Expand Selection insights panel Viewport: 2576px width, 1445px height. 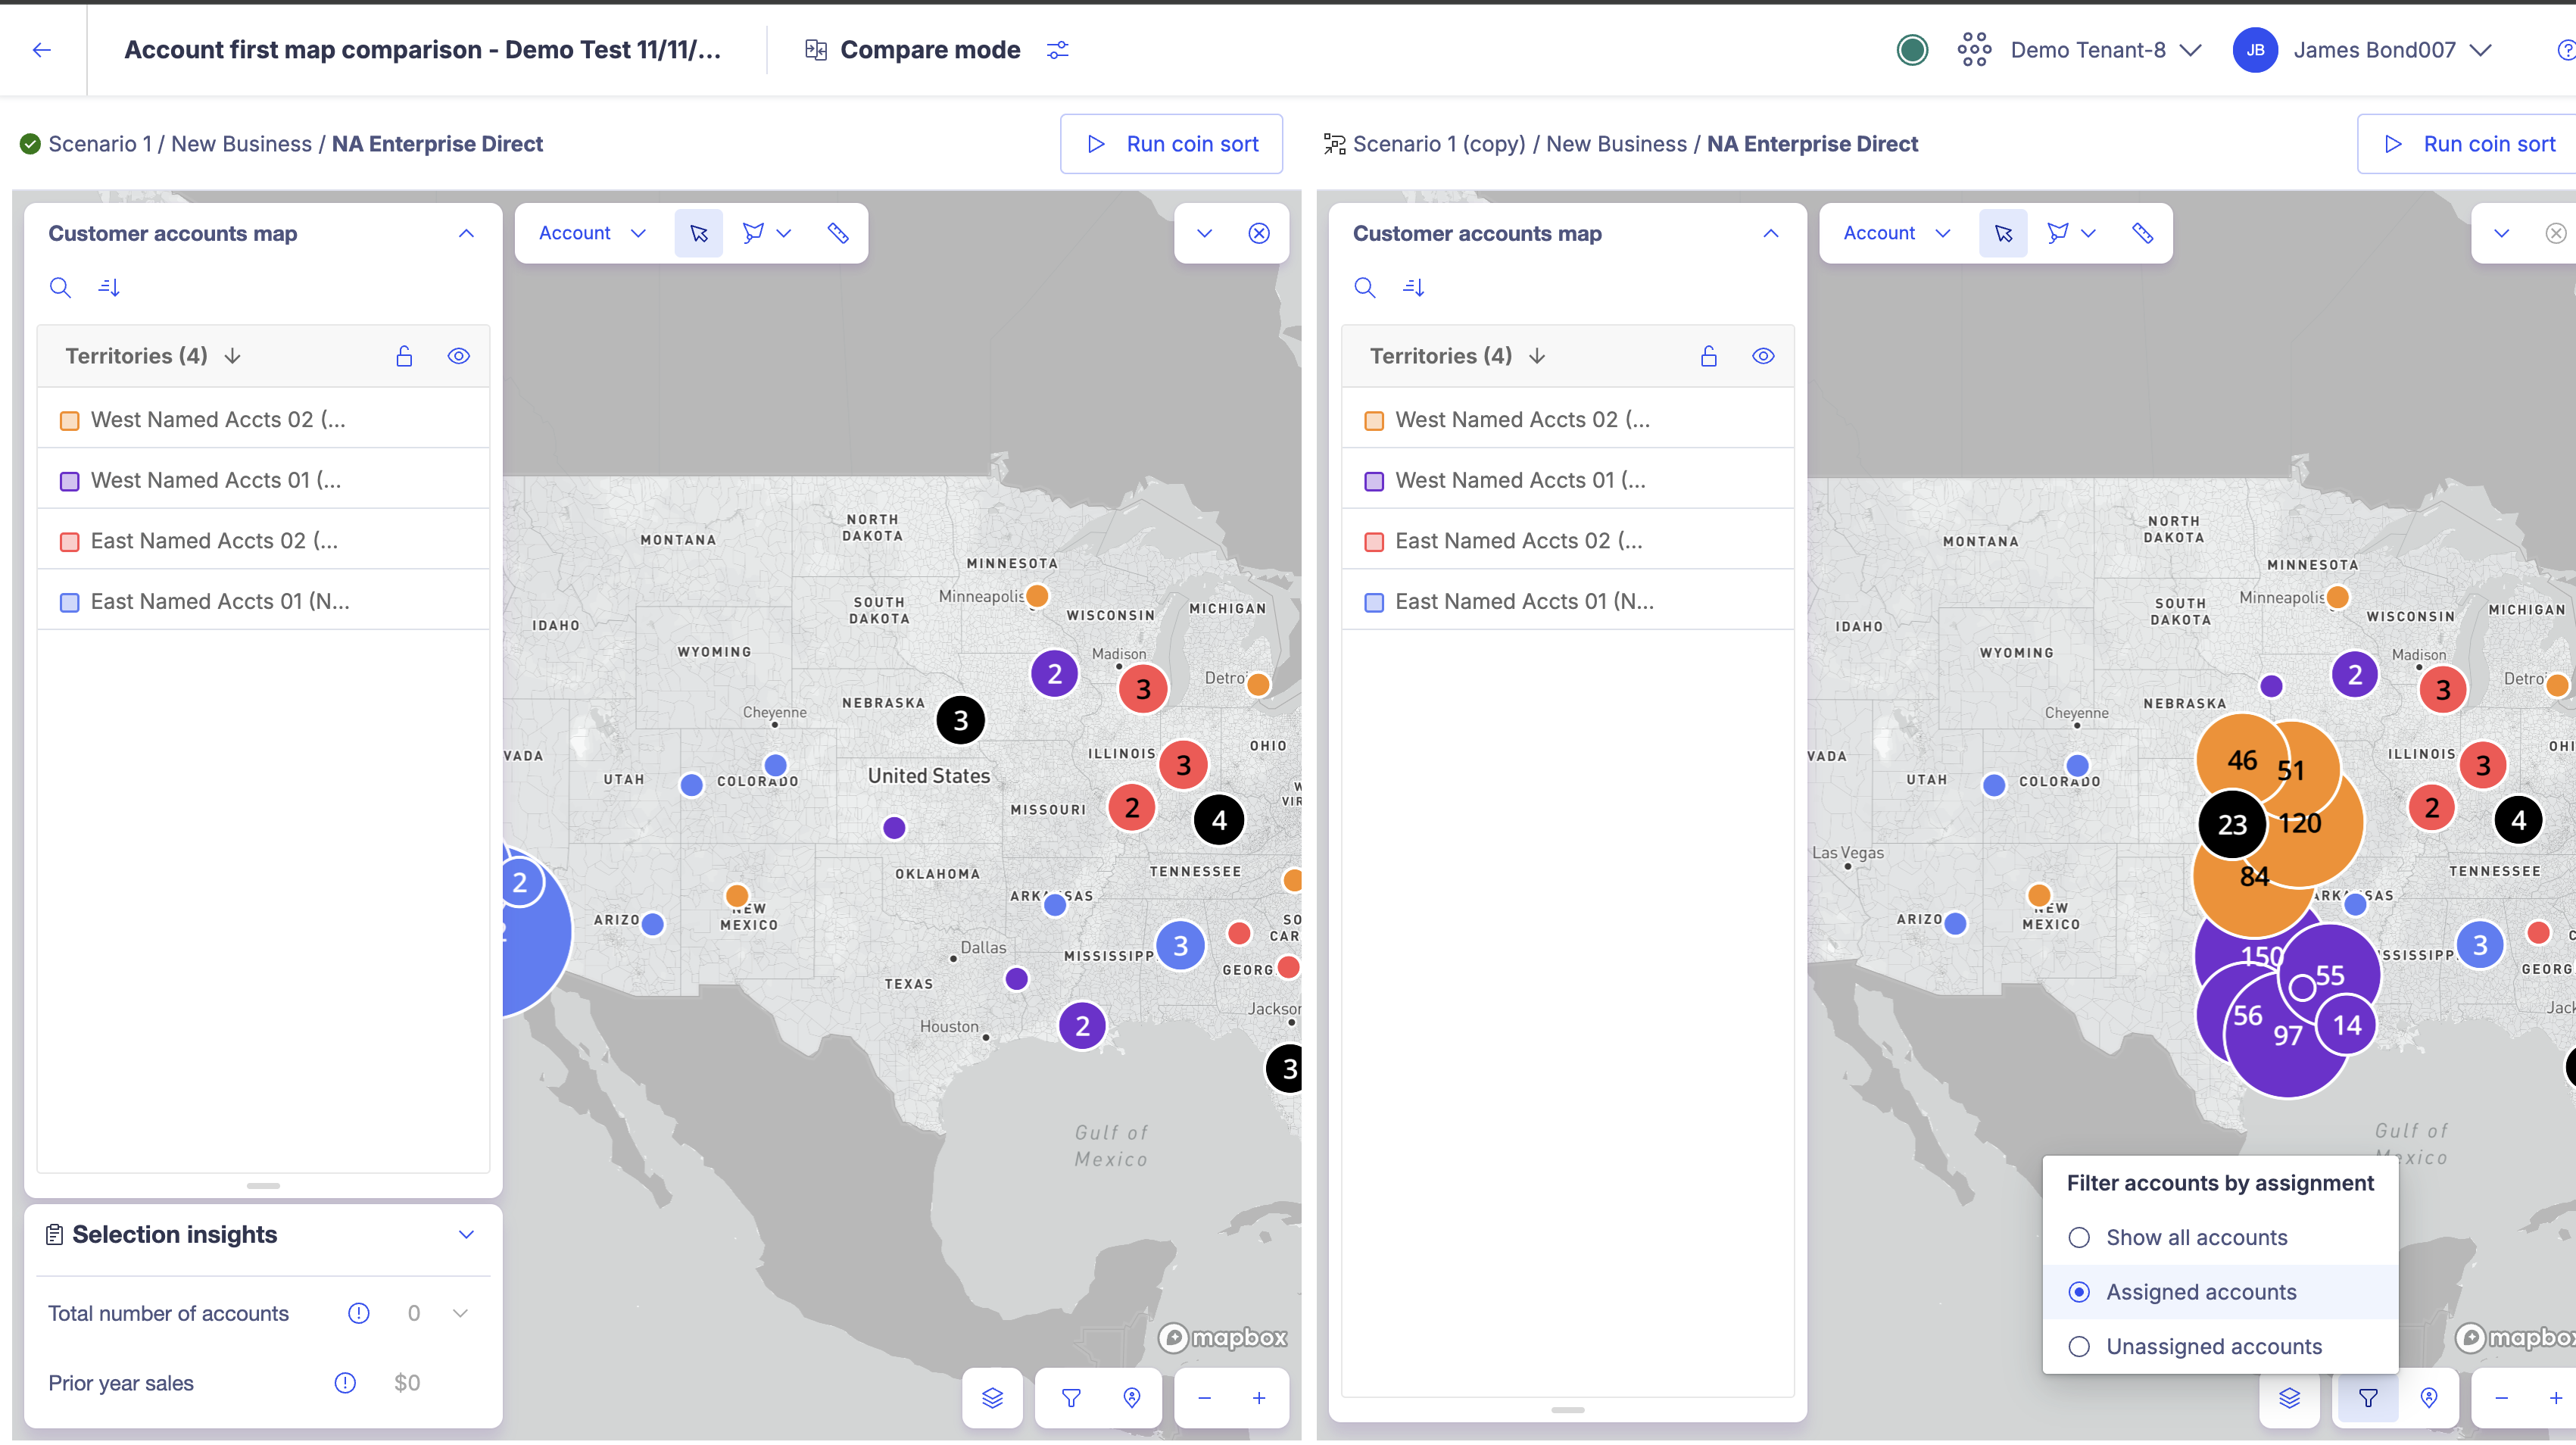coord(466,1234)
